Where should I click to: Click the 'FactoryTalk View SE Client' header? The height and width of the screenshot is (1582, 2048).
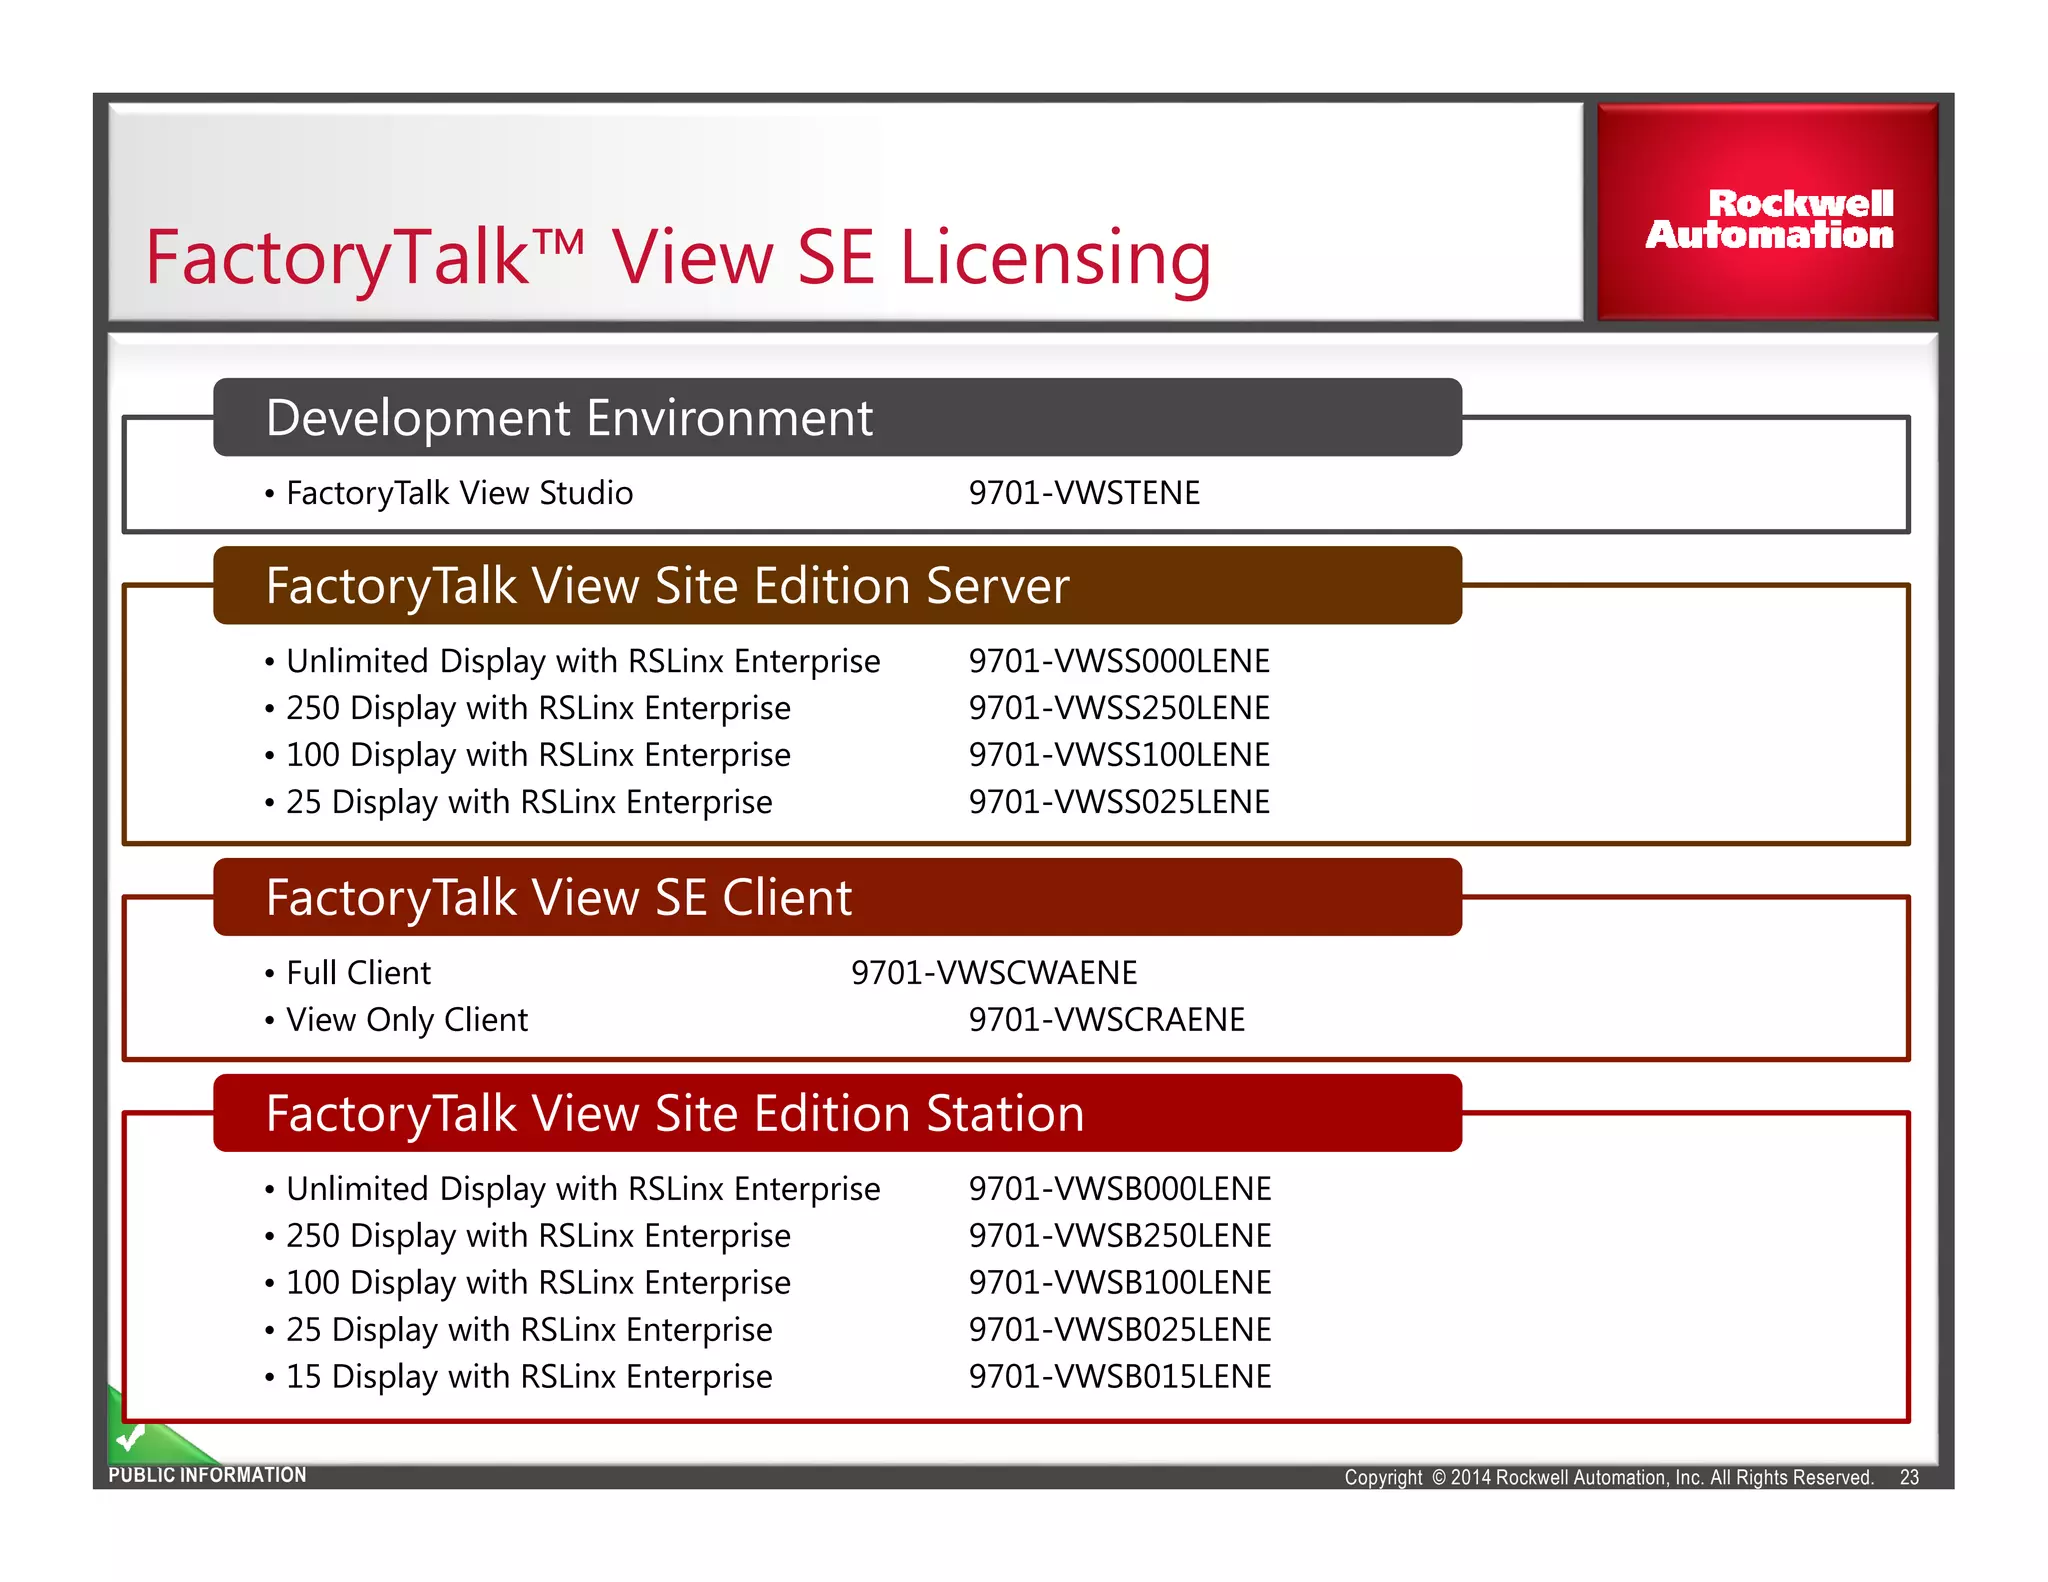coord(837,897)
